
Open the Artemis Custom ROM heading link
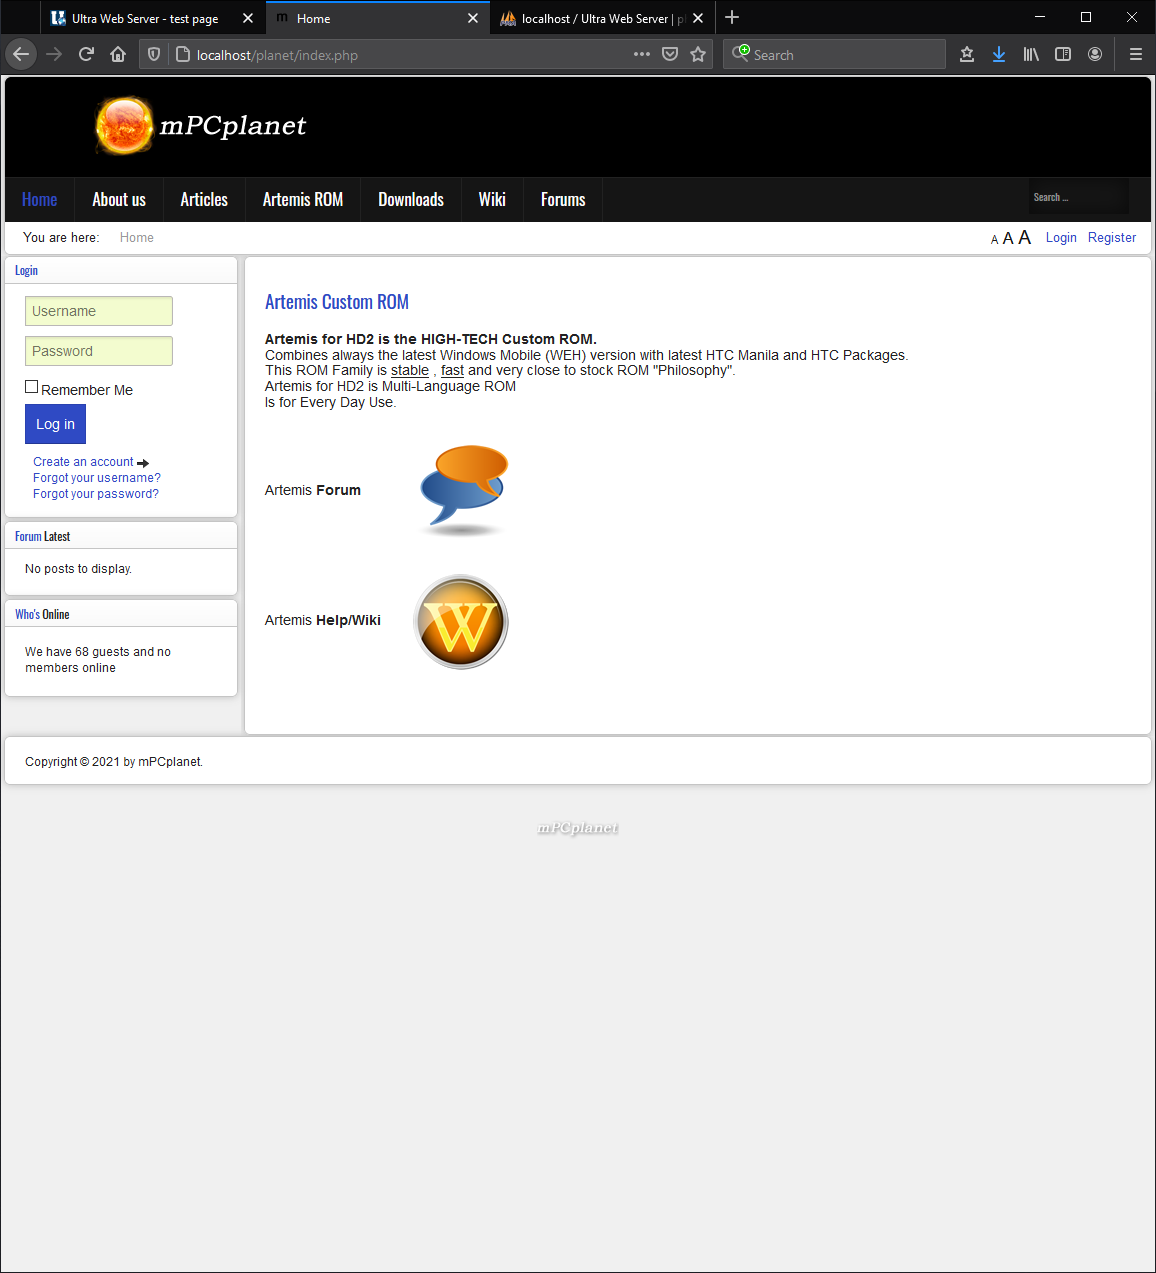(337, 302)
